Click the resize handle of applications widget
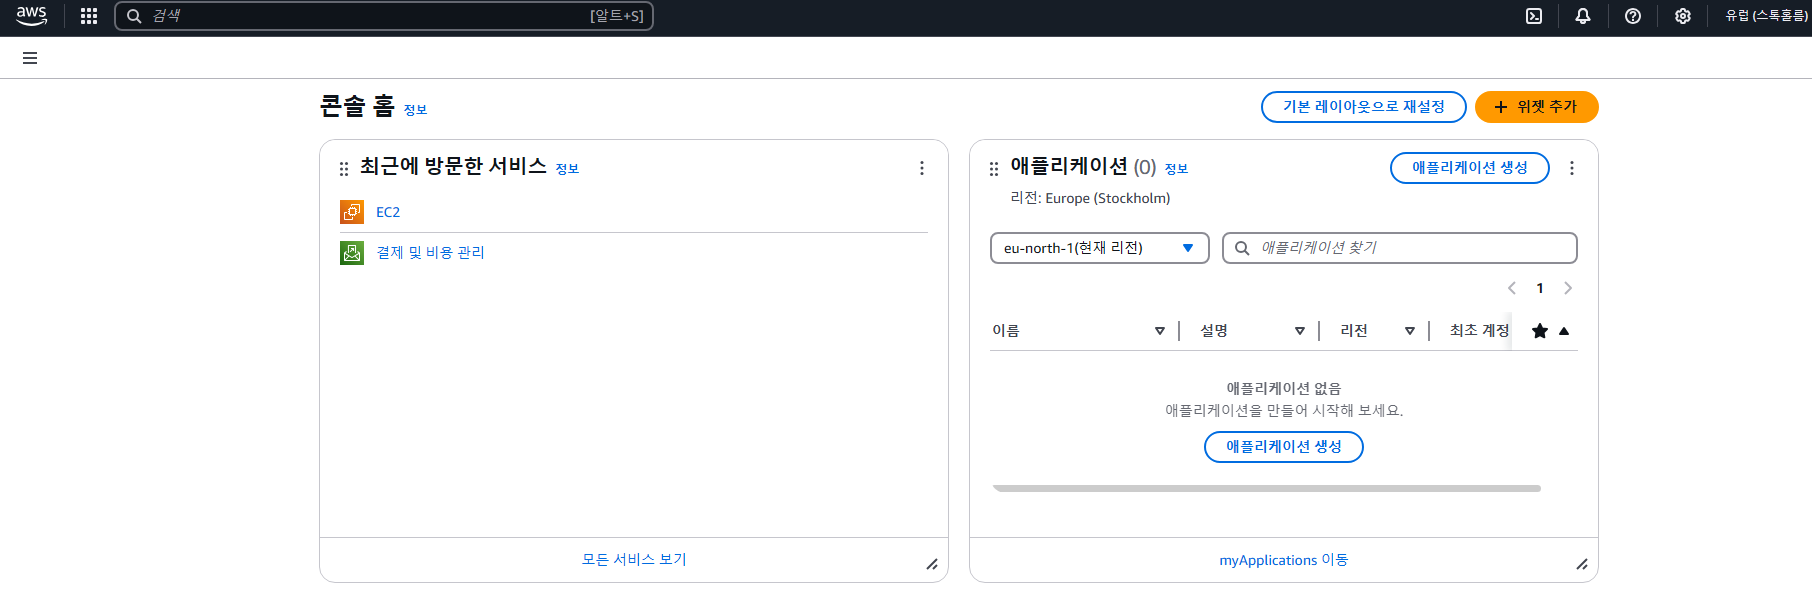 pyautogui.click(x=1582, y=564)
